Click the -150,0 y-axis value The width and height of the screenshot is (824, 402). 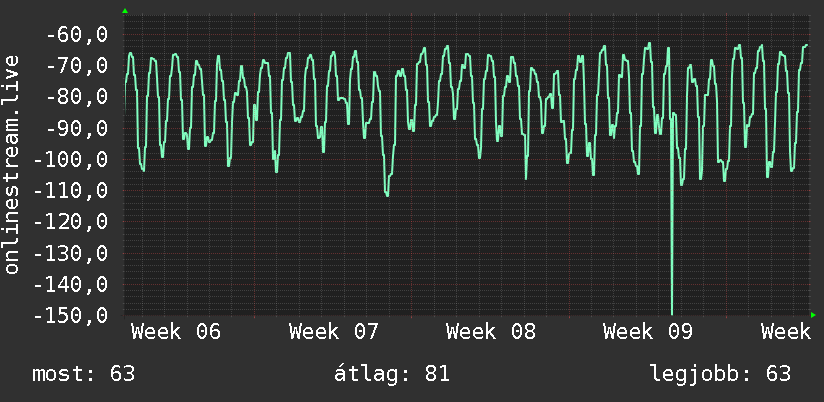pos(70,316)
